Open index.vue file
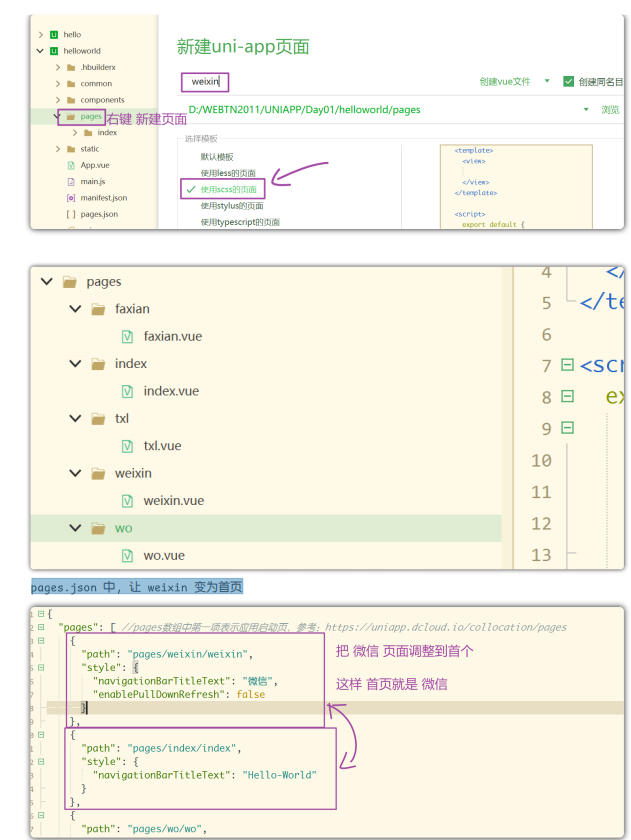 pyautogui.click(x=171, y=391)
